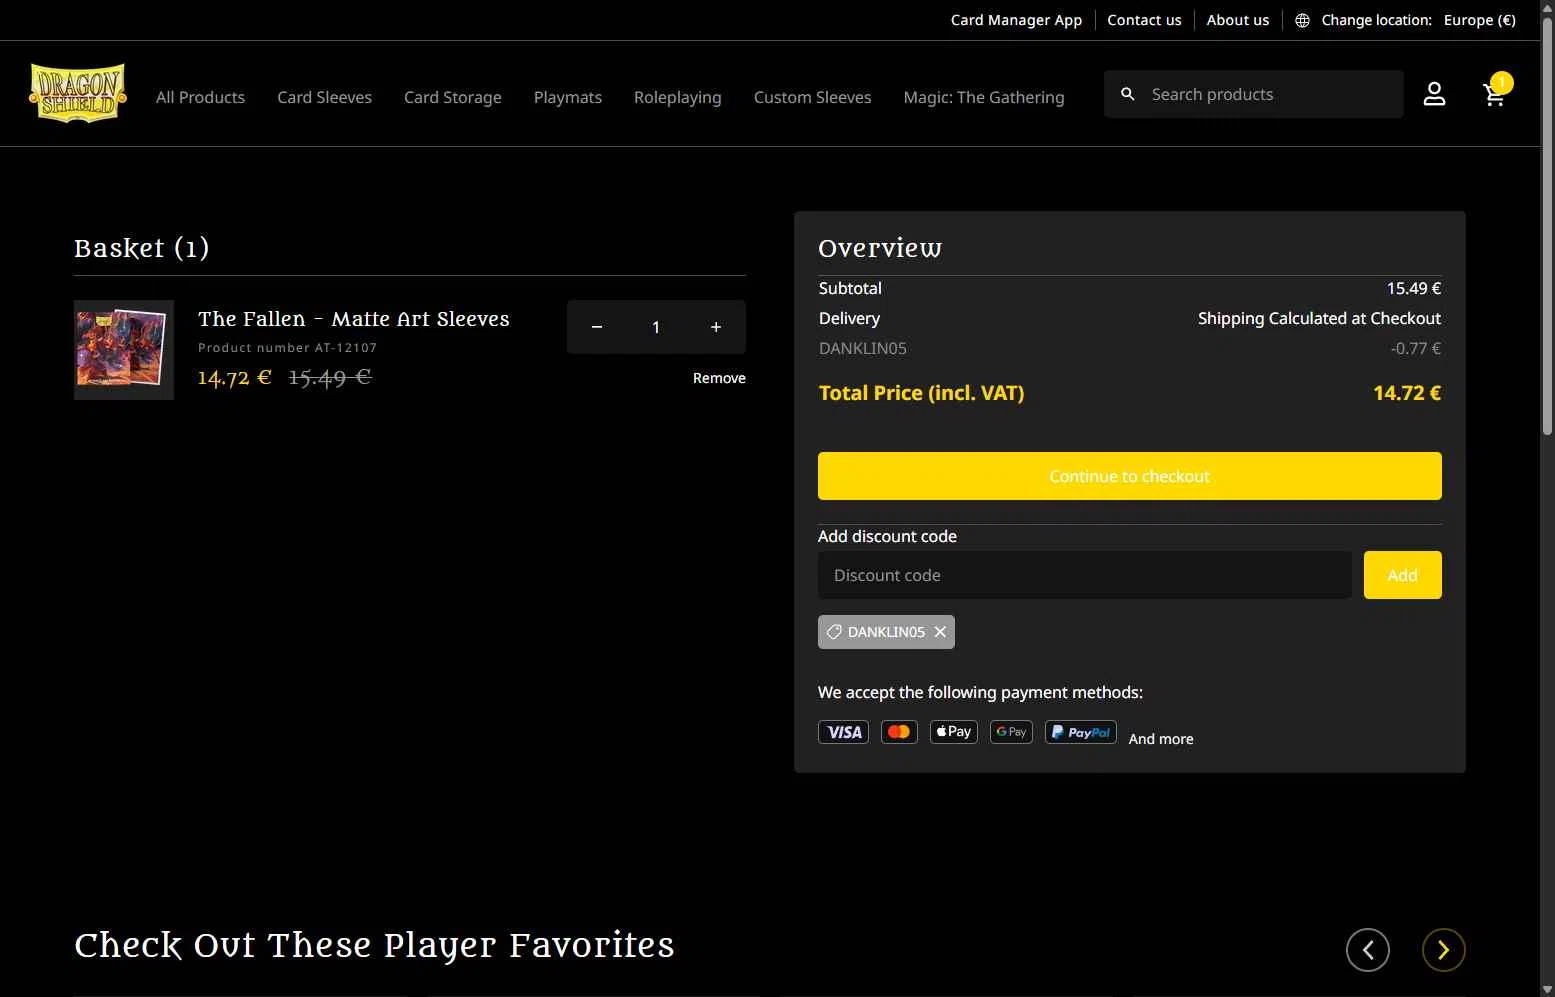Click the Basket (1) heading
The height and width of the screenshot is (997, 1555).
tap(142, 248)
